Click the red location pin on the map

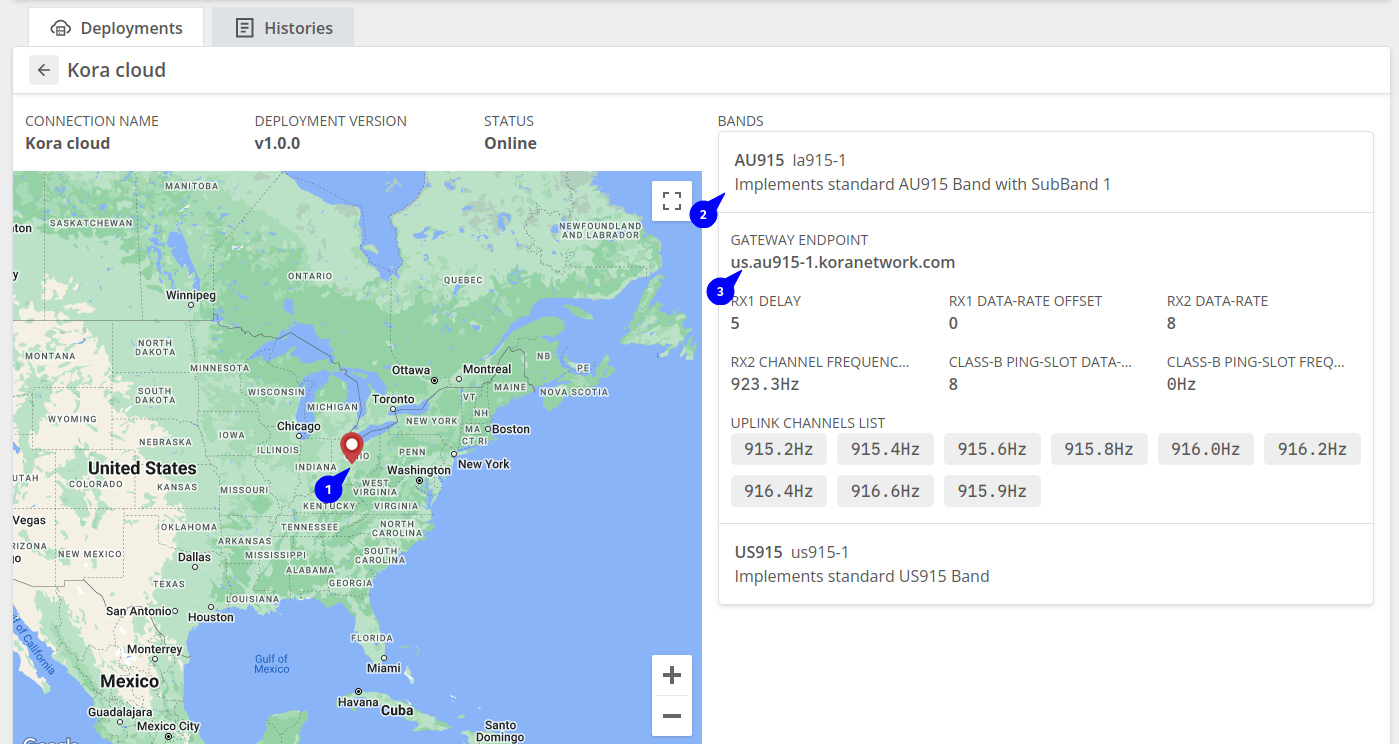point(352,449)
